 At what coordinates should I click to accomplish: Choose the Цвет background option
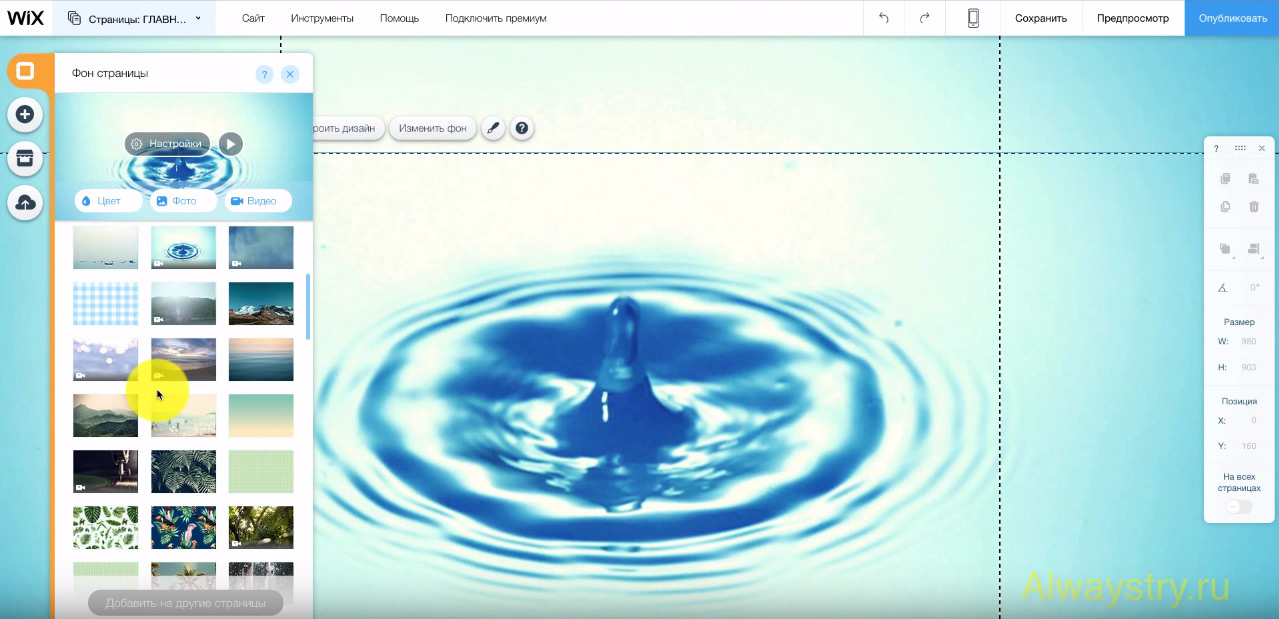[108, 201]
